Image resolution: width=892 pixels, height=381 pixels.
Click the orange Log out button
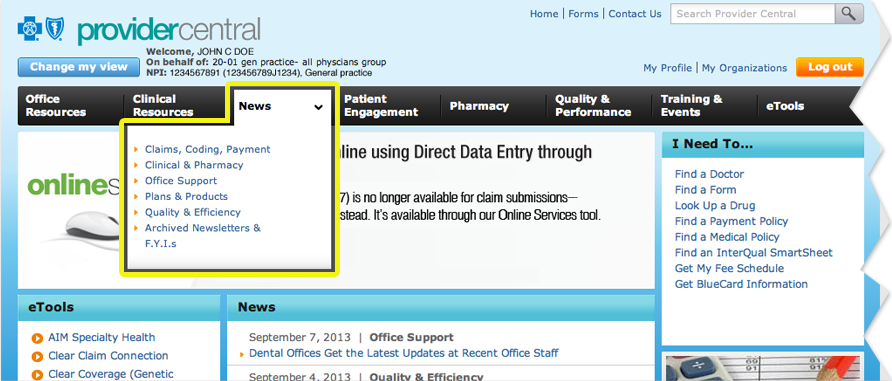(830, 67)
